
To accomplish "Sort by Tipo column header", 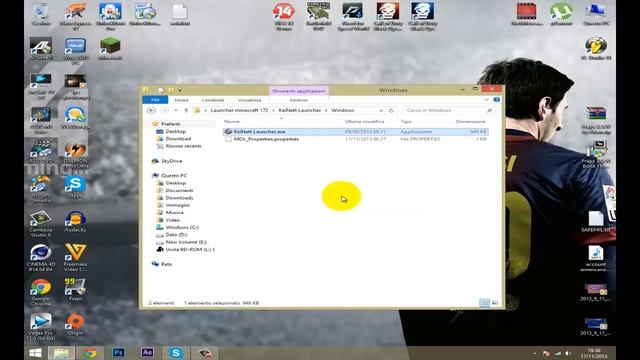I will click(x=406, y=122).
